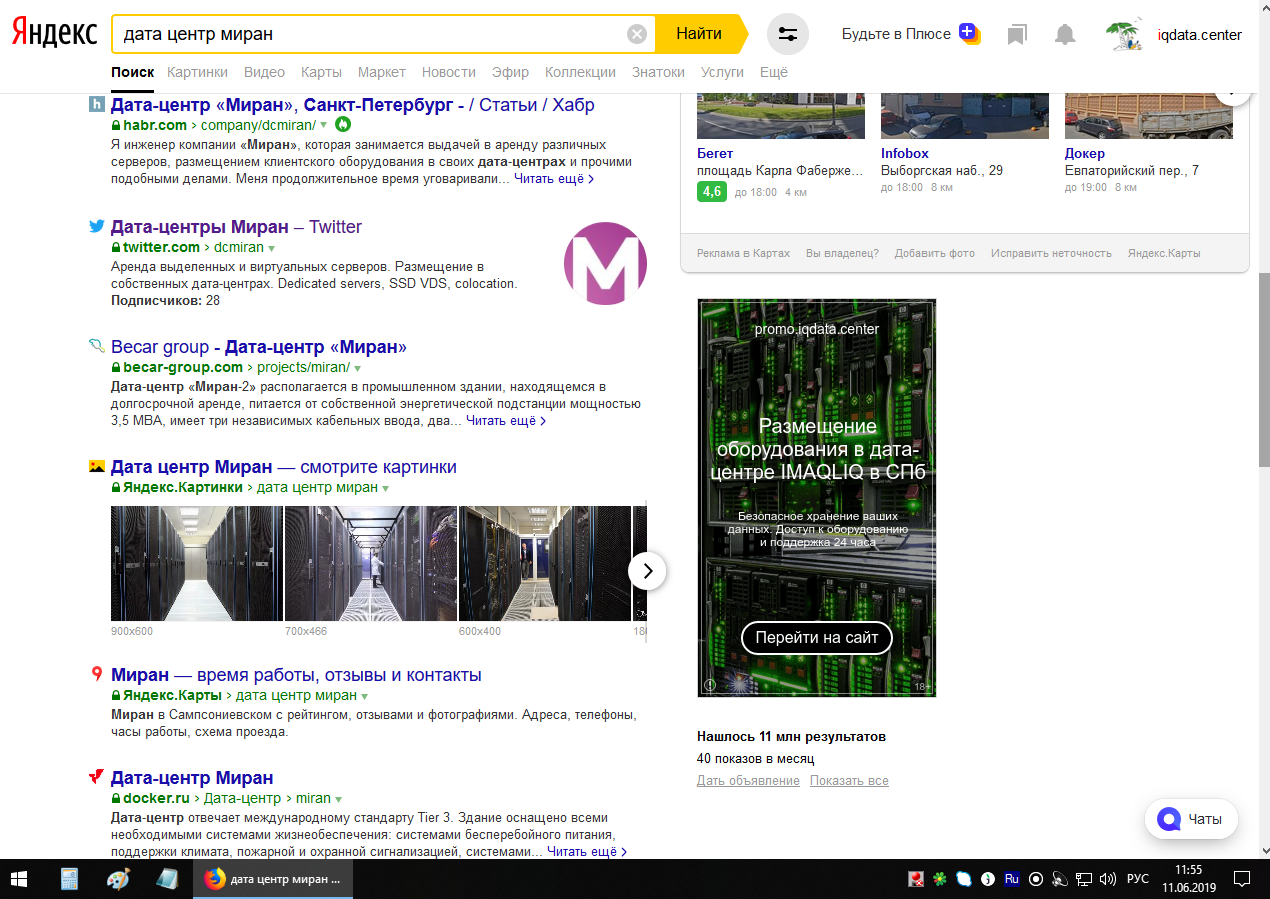Click the Miran purple M logo thumbnail
This screenshot has width=1270, height=899.
click(x=605, y=264)
